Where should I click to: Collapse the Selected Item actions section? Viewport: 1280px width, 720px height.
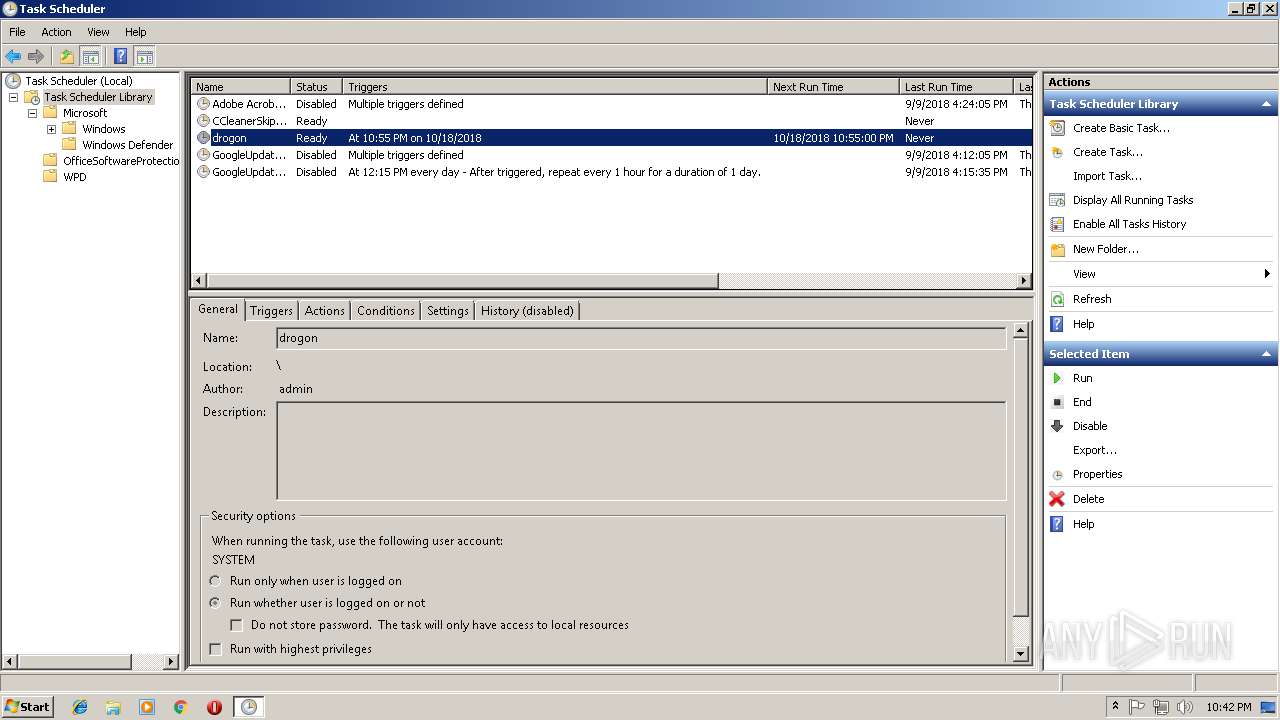pyautogui.click(x=1267, y=354)
